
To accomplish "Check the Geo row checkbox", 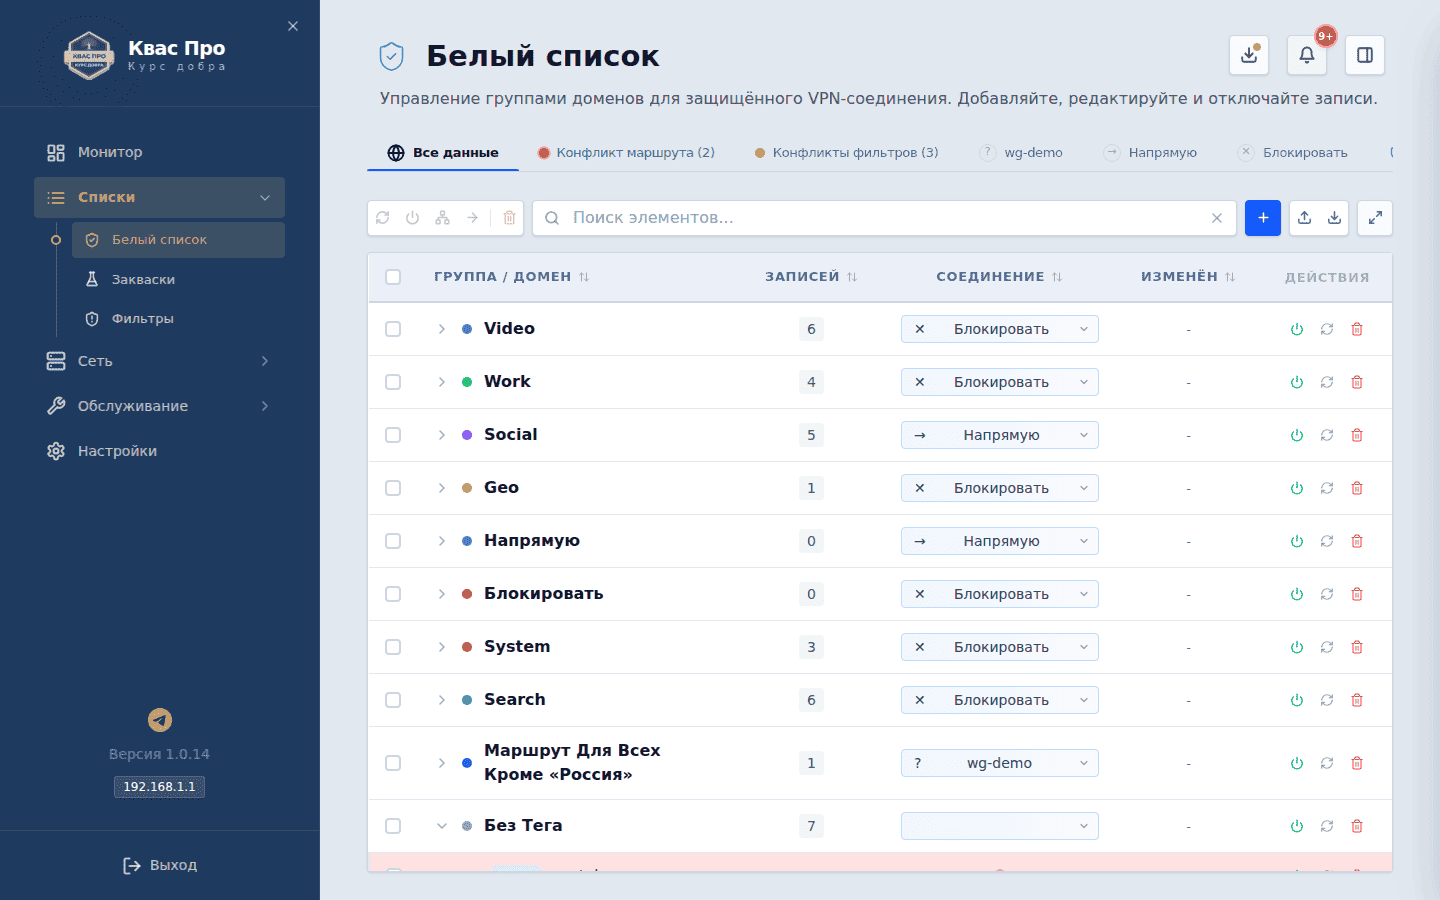I will tap(393, 488).
